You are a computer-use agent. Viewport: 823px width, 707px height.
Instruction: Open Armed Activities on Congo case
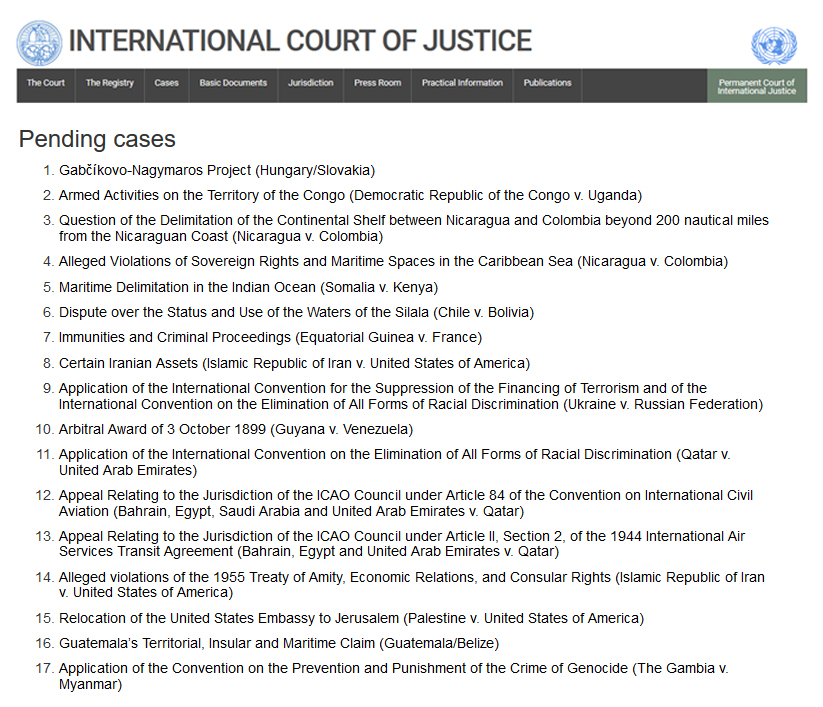pos(350,195)
